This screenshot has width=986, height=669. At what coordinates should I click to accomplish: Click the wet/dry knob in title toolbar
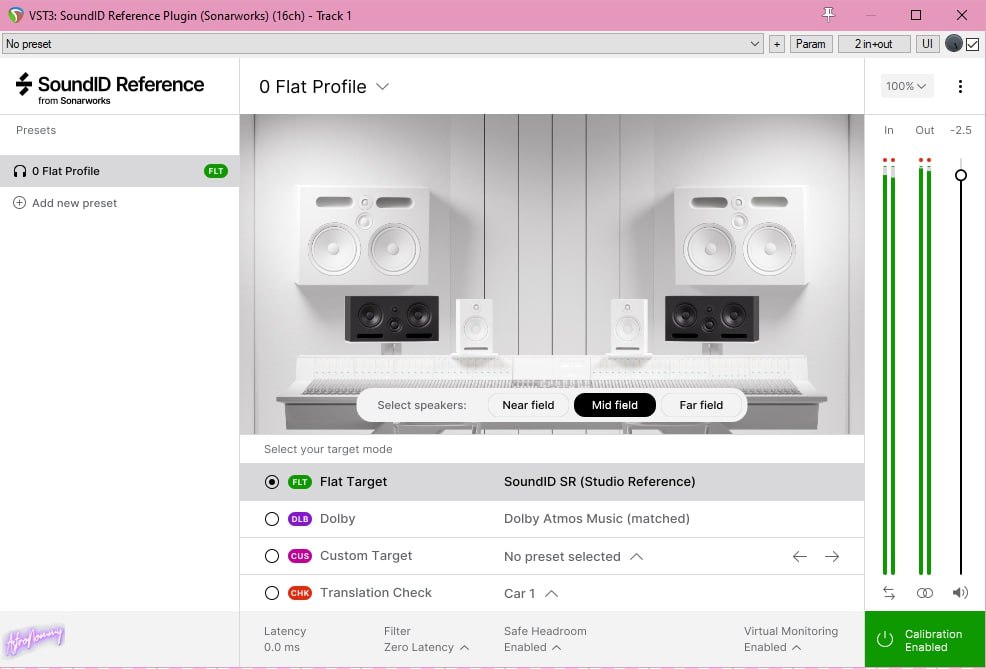tap(953, 43)
